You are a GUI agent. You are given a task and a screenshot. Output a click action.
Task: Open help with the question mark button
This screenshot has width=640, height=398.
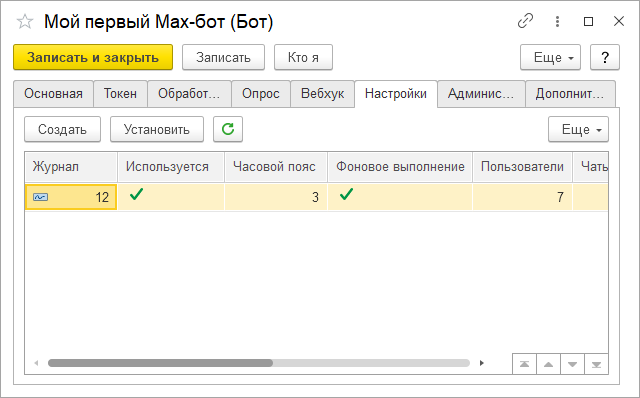pos(605,58)
